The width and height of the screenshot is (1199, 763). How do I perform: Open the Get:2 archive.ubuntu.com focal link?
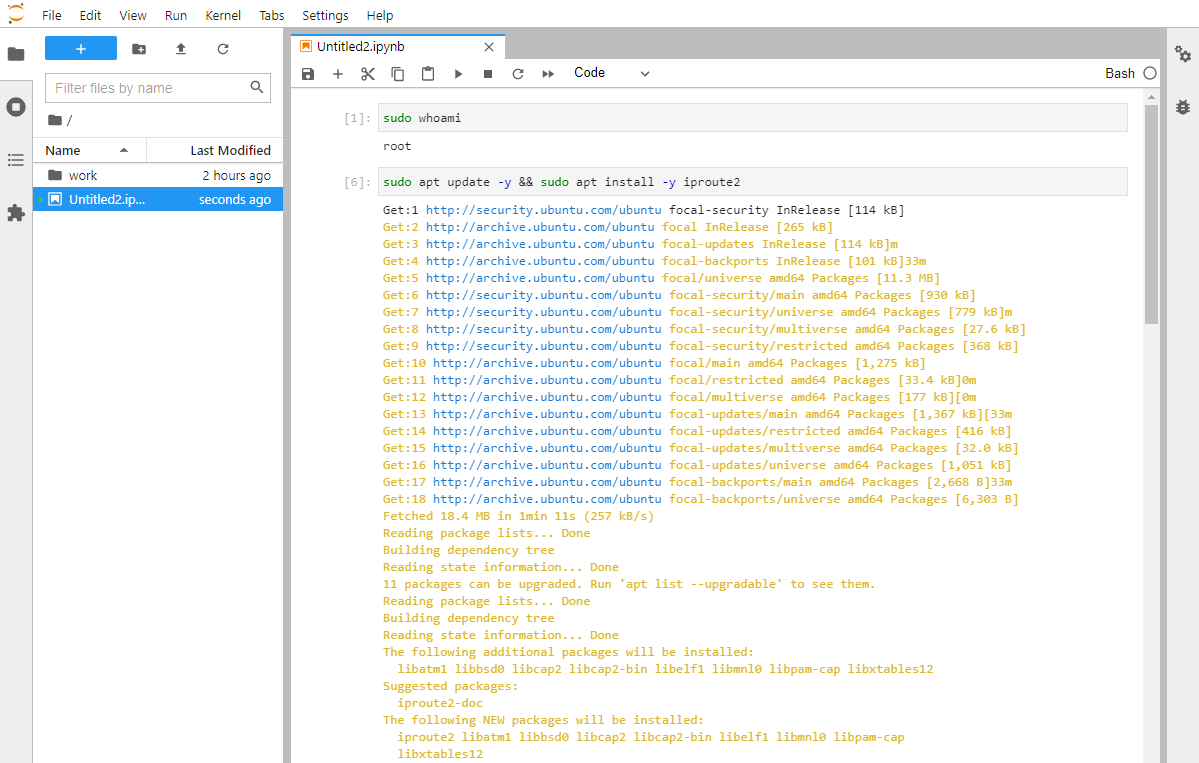coord(540,227)
